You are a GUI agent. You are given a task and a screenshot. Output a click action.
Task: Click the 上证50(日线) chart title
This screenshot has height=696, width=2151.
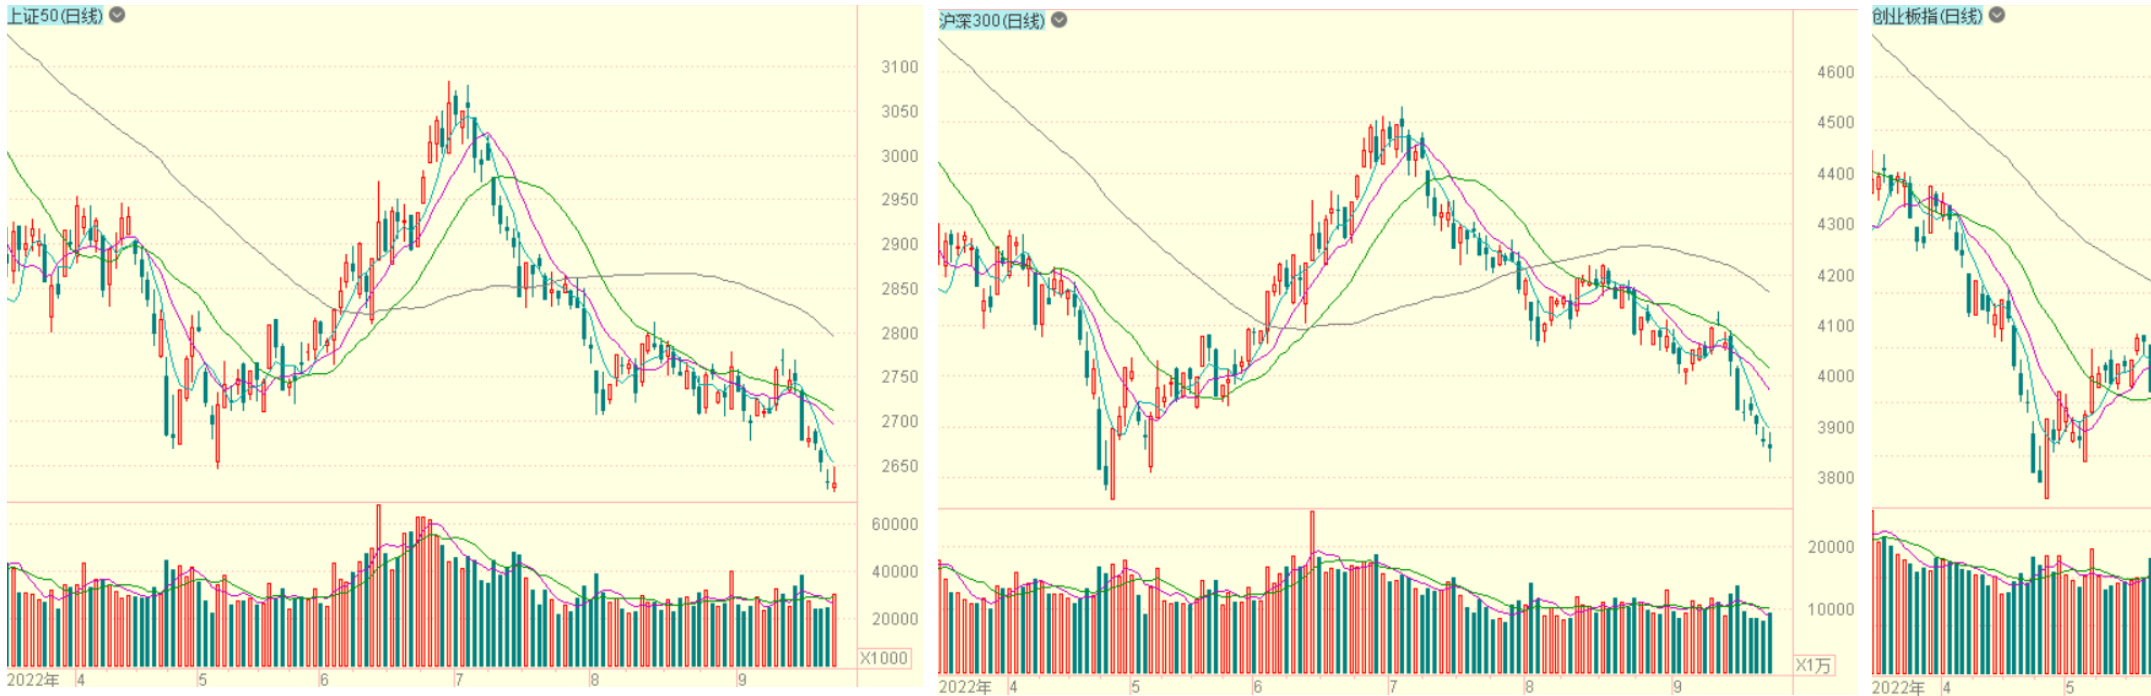(x=55, y=15)
